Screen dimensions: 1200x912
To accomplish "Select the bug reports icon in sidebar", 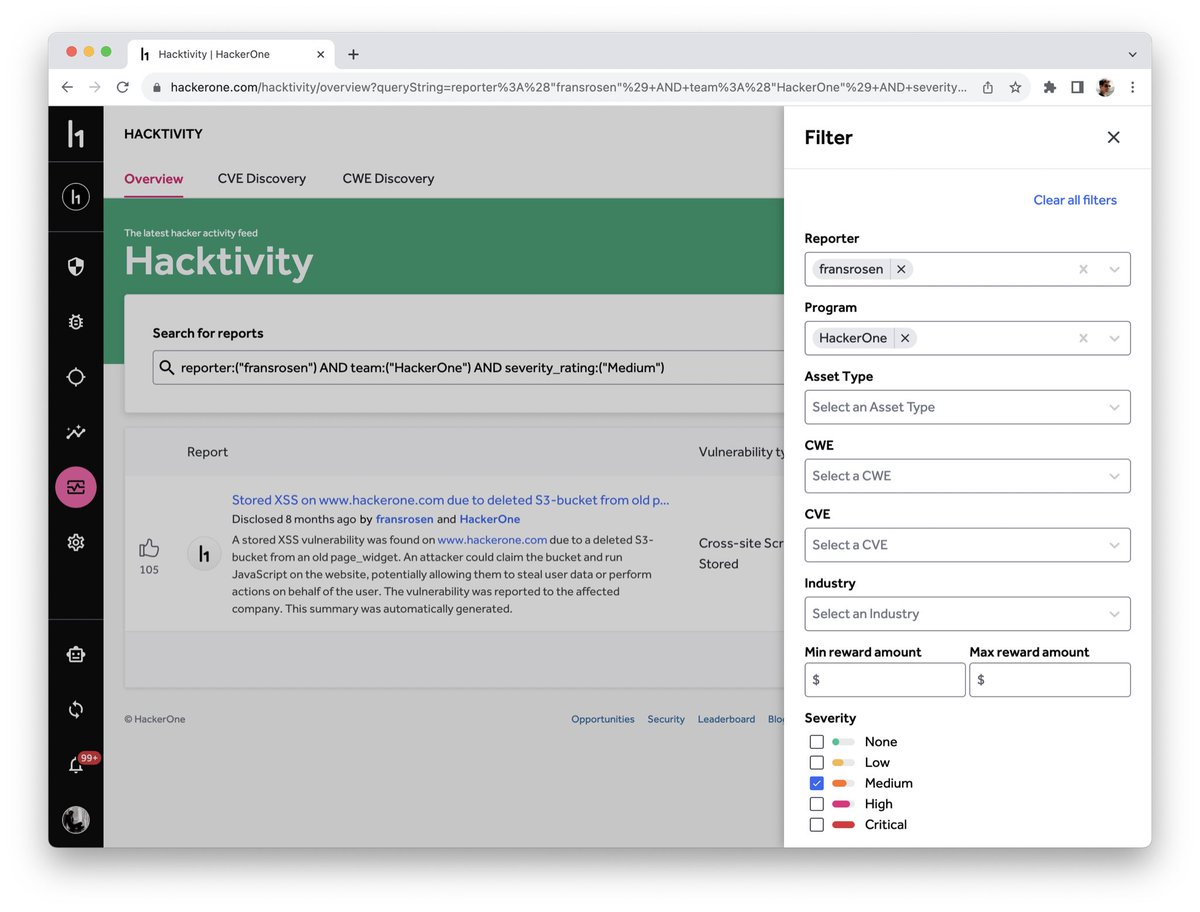I will 76,322.
